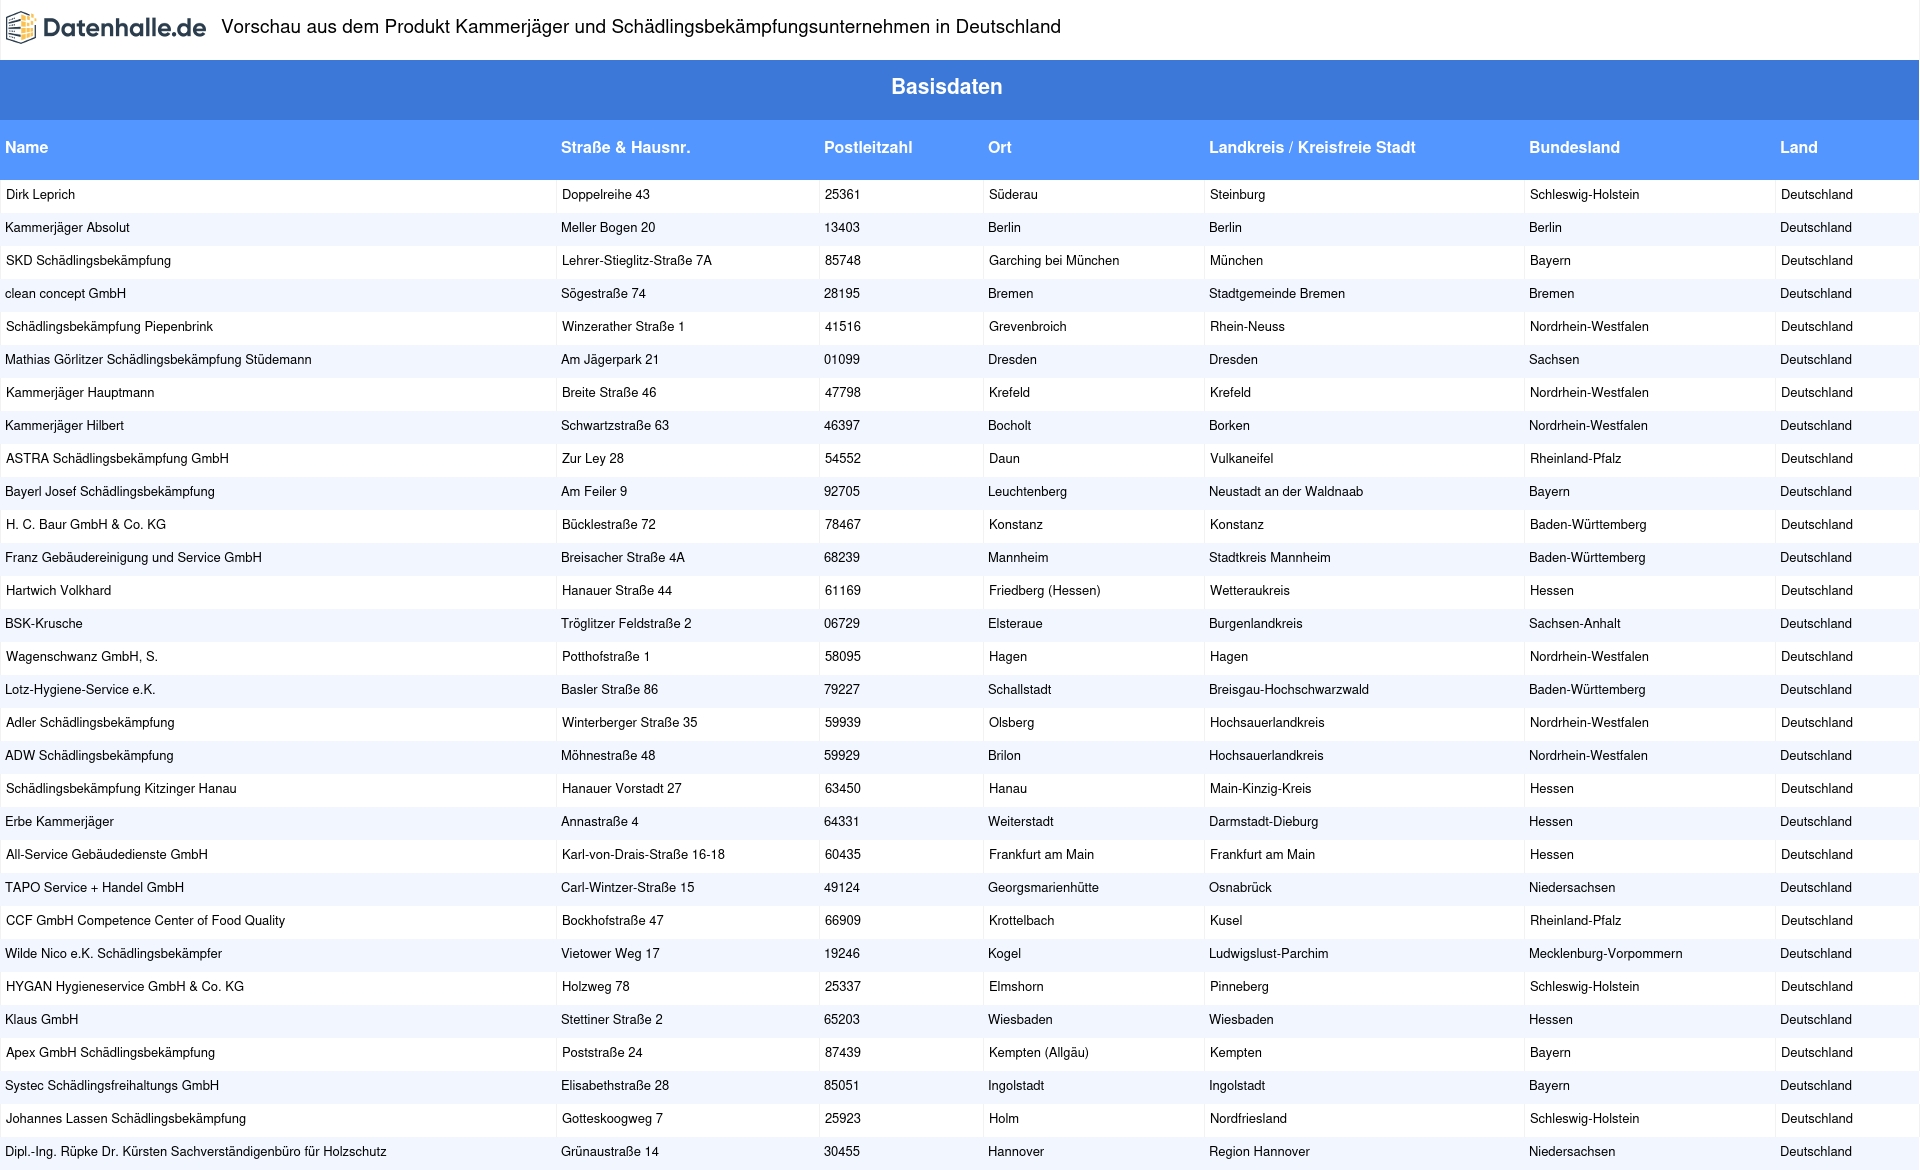Click the Kempten (Allgäu) city cell
1920x1170 pixels.
click(1039, 1053)
